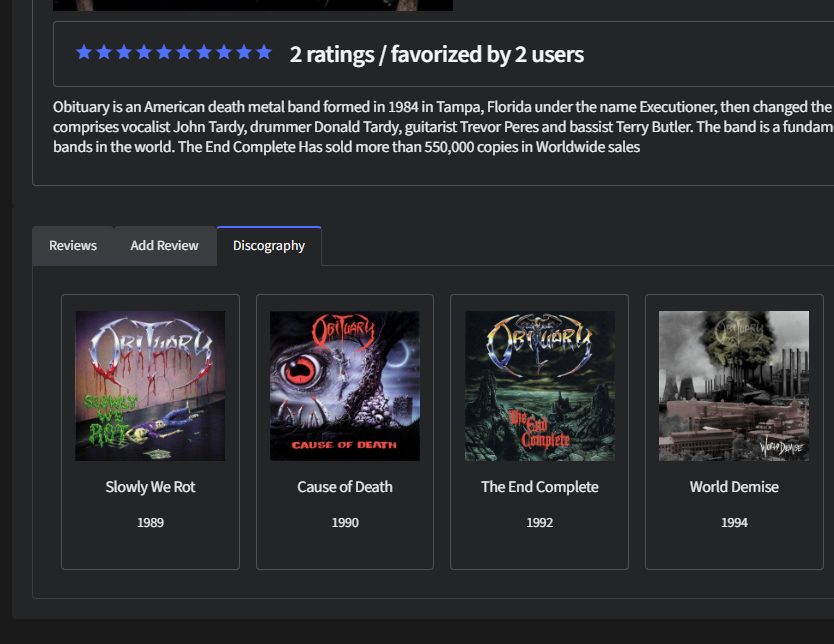Open The End Complete album cover
834x644 pixels.
coord(539,385)
